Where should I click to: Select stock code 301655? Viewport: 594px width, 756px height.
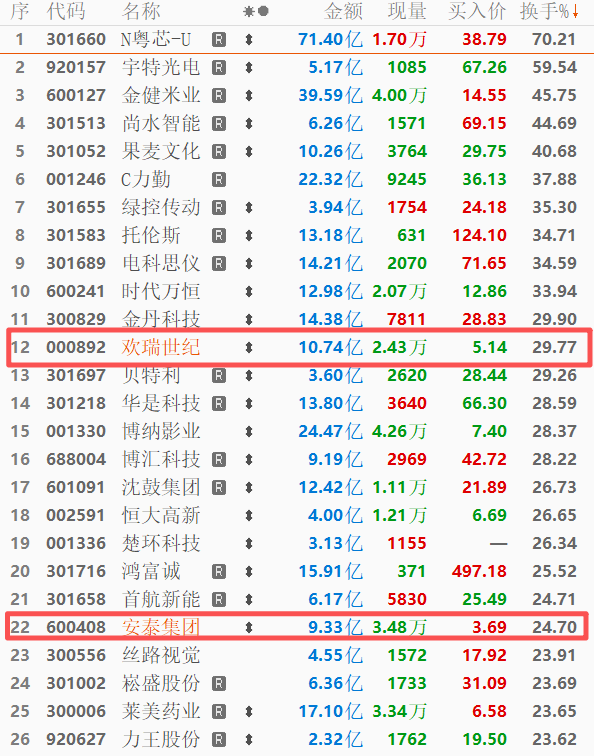(x=76, y=207)
